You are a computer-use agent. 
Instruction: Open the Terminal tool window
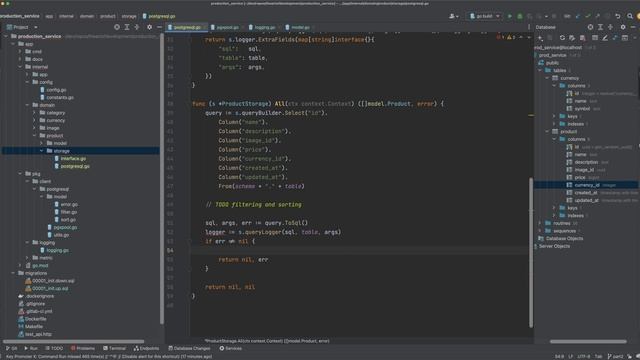(114, 348)
